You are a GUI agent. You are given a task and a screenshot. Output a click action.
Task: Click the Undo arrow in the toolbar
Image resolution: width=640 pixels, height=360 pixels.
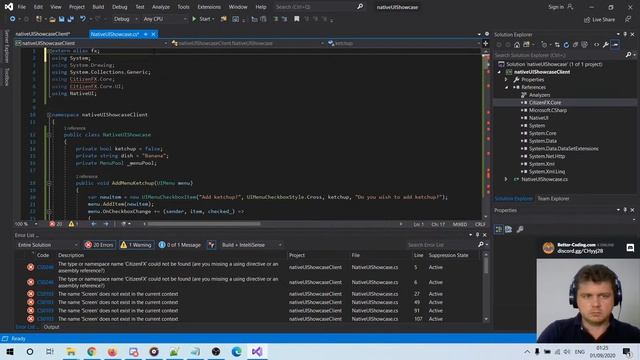coord(83,19)
